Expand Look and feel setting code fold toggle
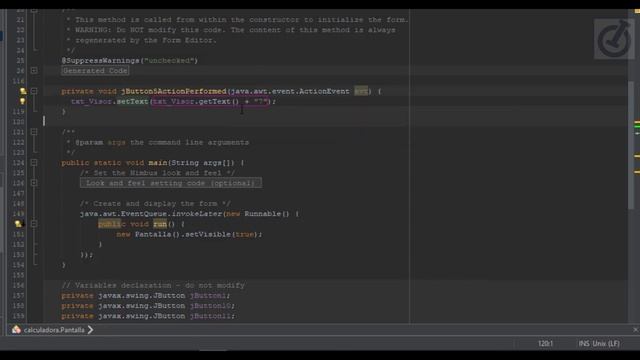 pos(34,183)
